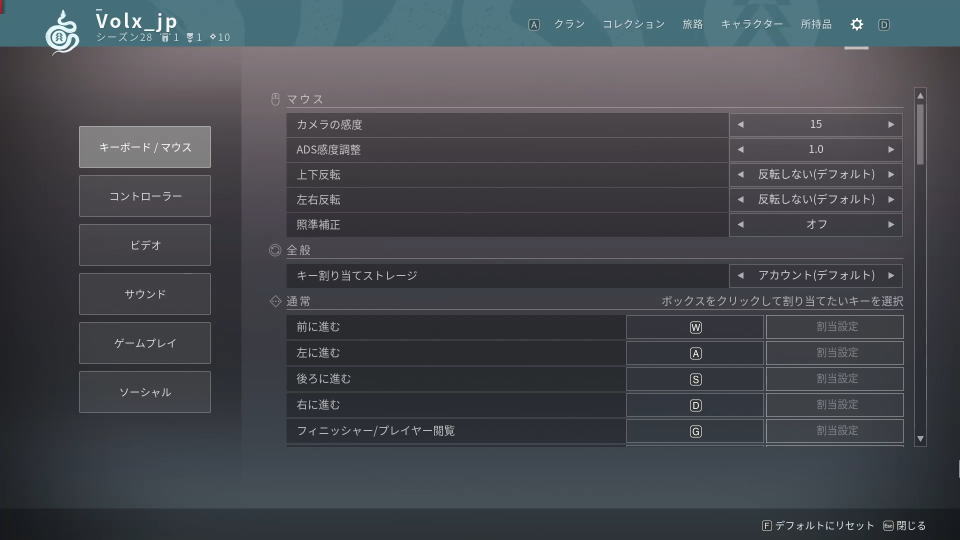Click left arrow for キー割り当てストレージ
The width and height of the screenshot is (960, 540).
pyautogui.click(x=741, y=276)
